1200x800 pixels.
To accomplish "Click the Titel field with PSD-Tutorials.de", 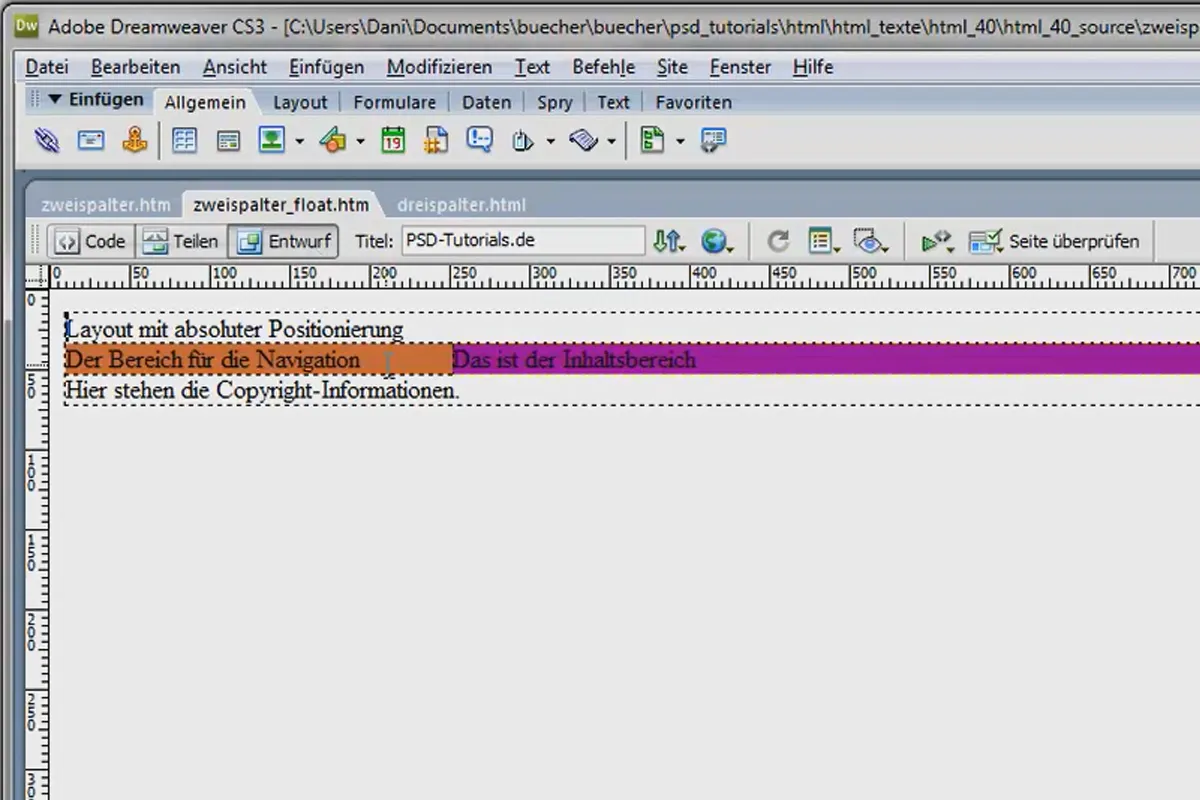I will pyautogui.click(x=523, y=241).
